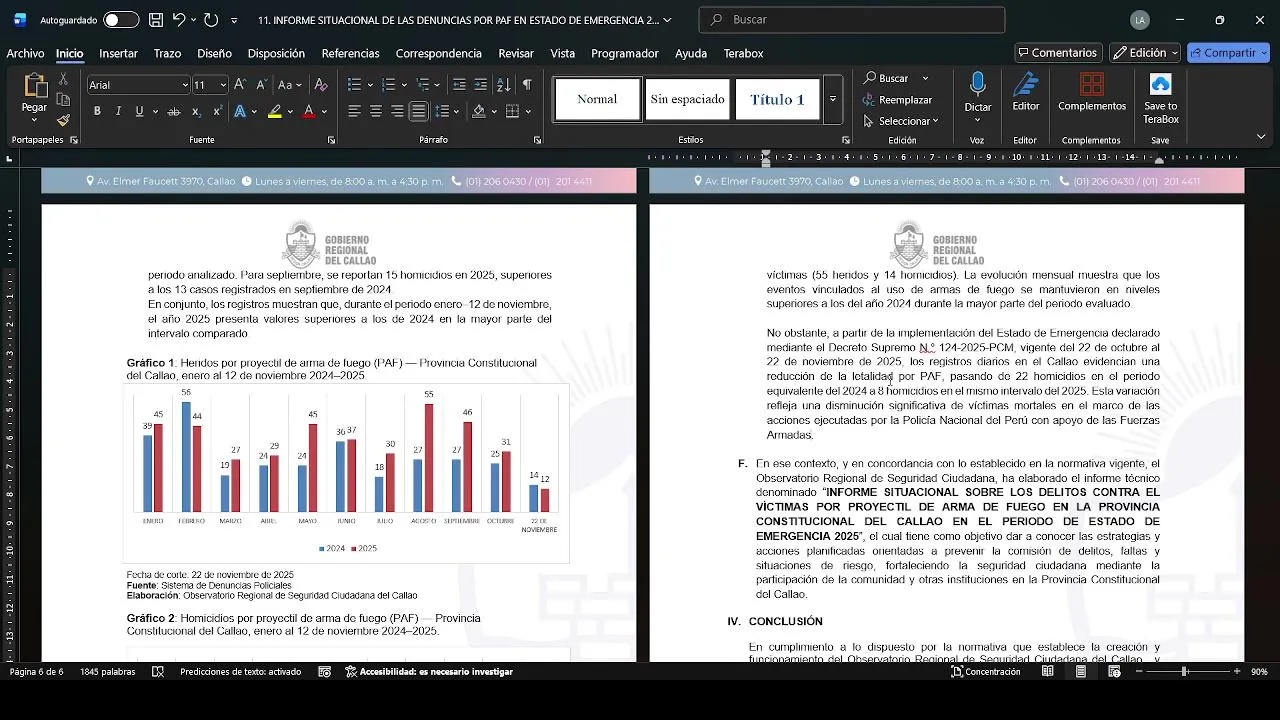The image size is (1280, 720).
Task: Expand the numbered list dropdown arrow
Action: coord(404,85)
